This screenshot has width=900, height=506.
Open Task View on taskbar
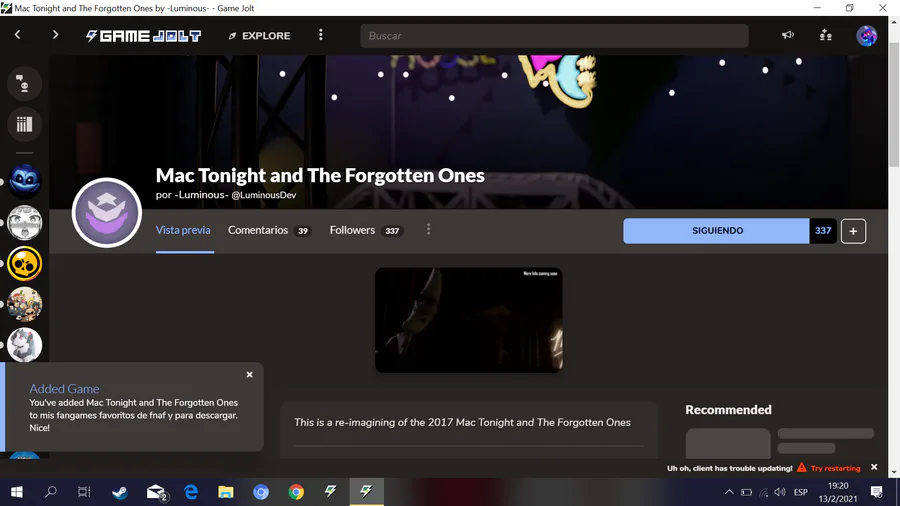(x=84, y=492)
